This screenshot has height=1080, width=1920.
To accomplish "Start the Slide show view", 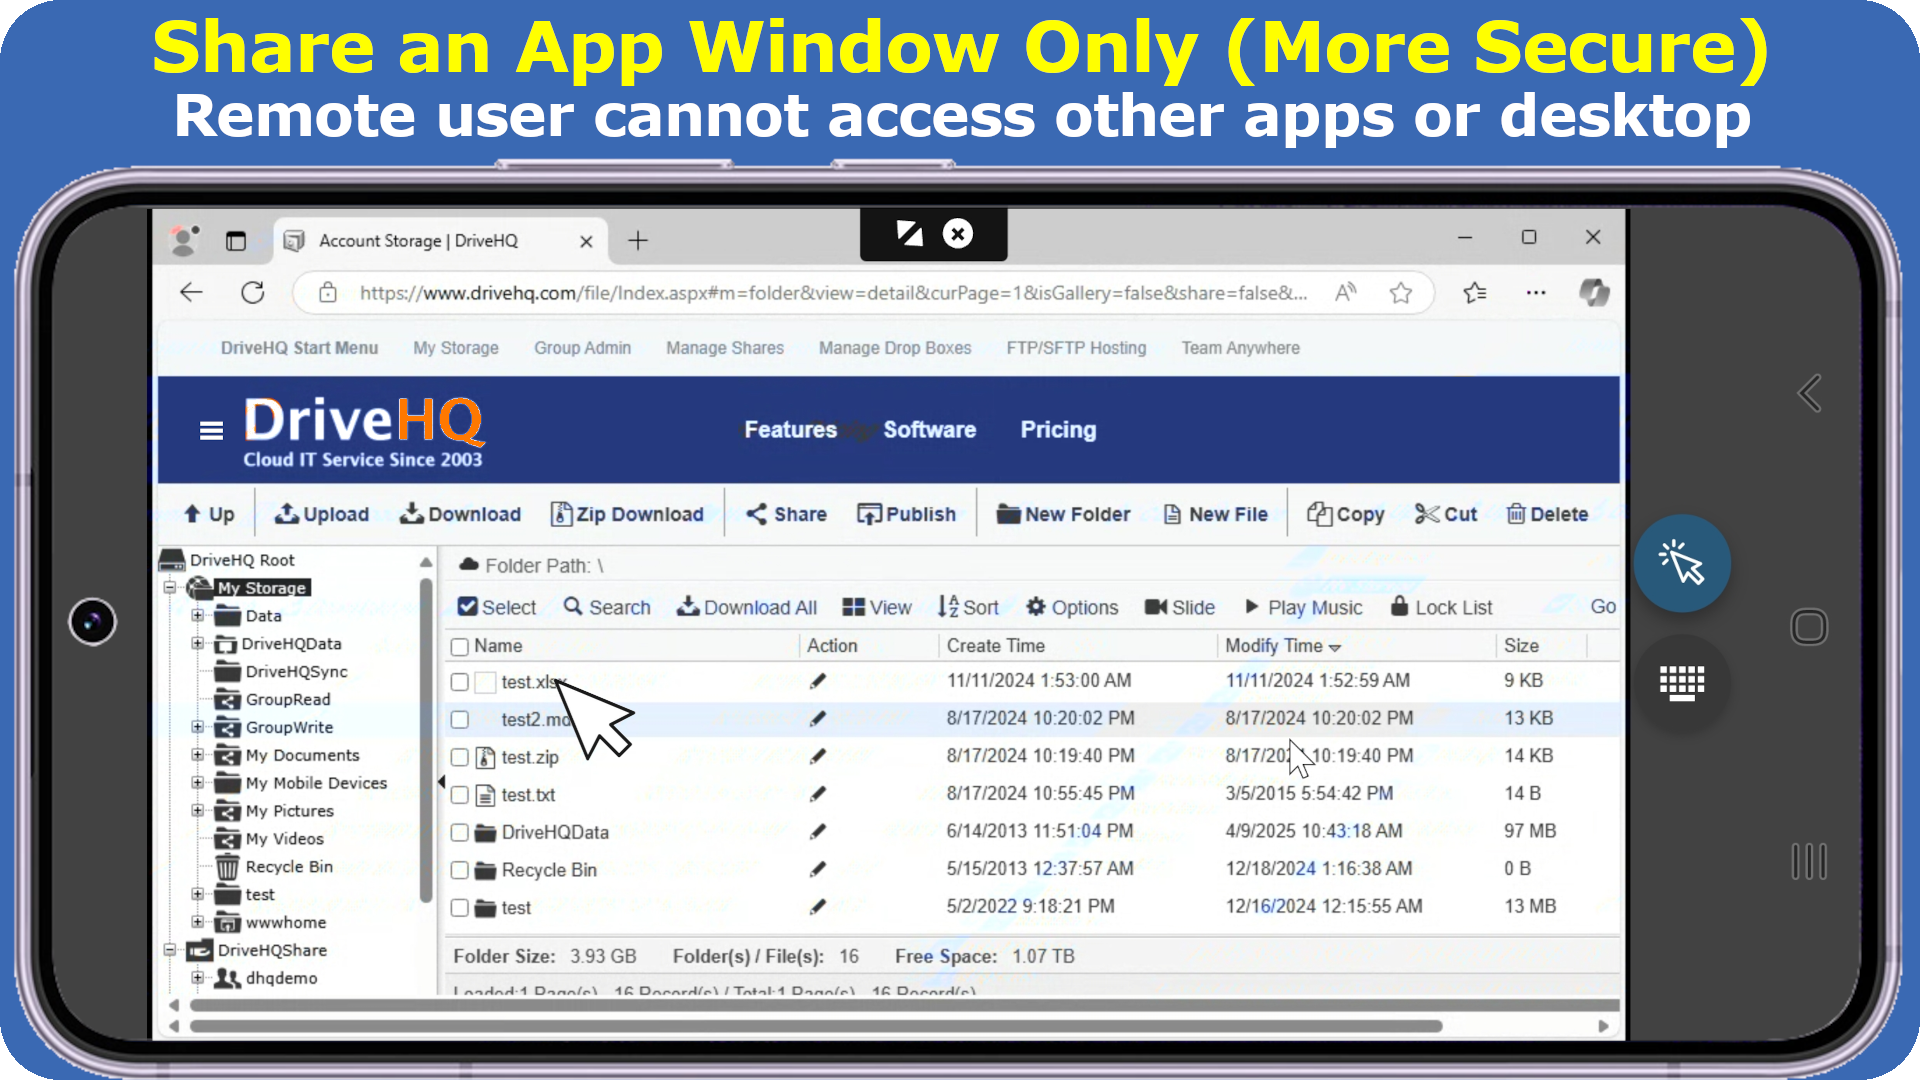I will (1180, 607).
